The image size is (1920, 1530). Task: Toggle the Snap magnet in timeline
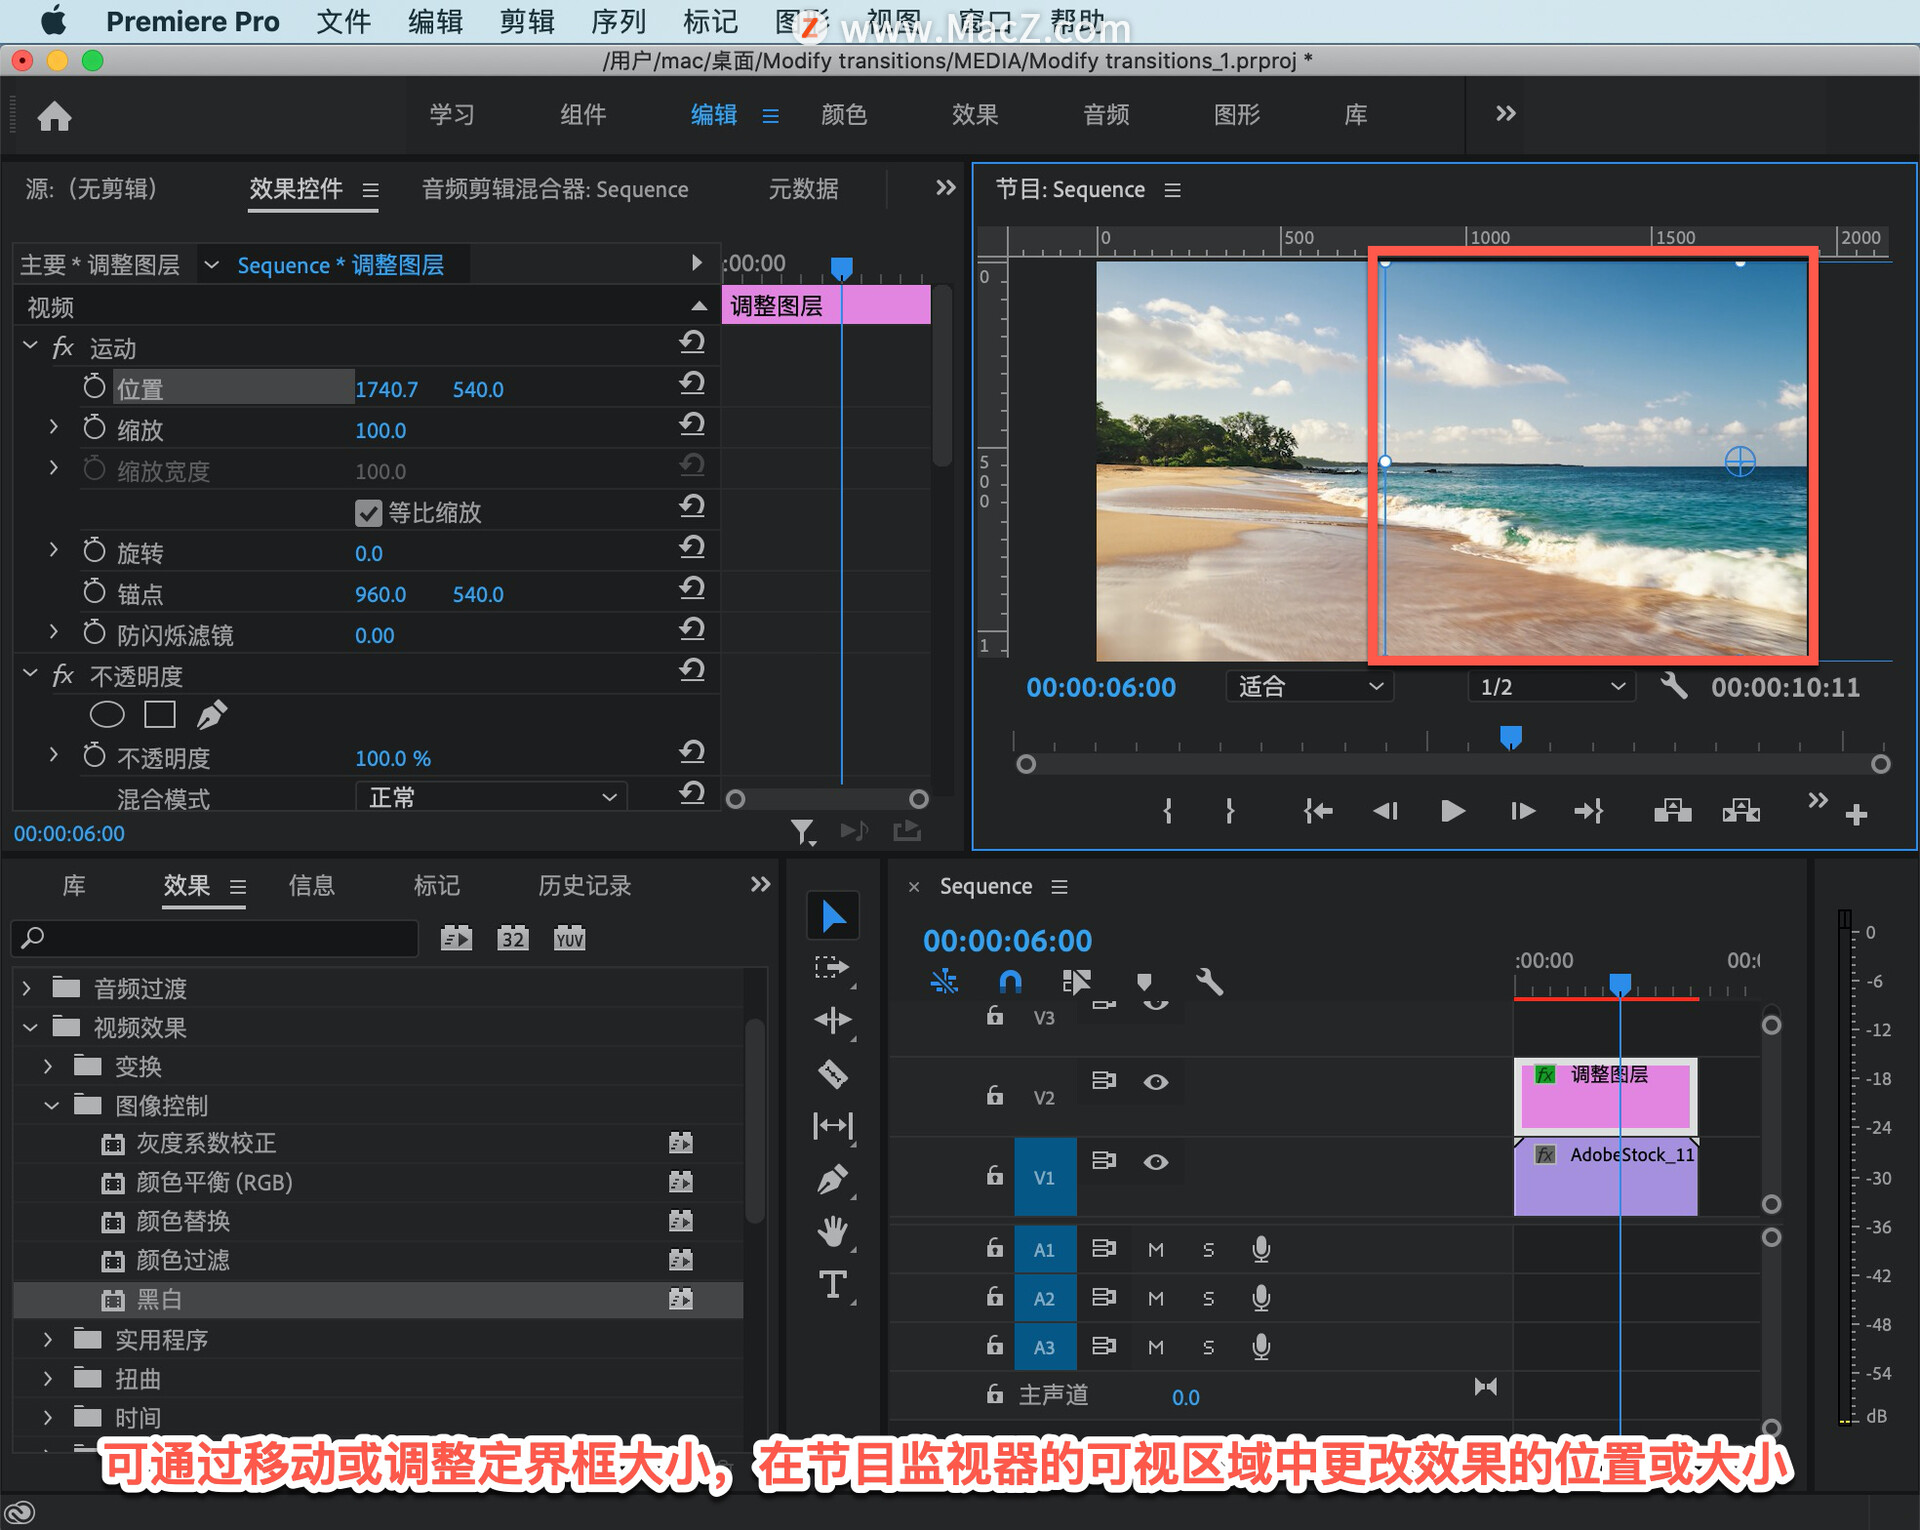1010,981
